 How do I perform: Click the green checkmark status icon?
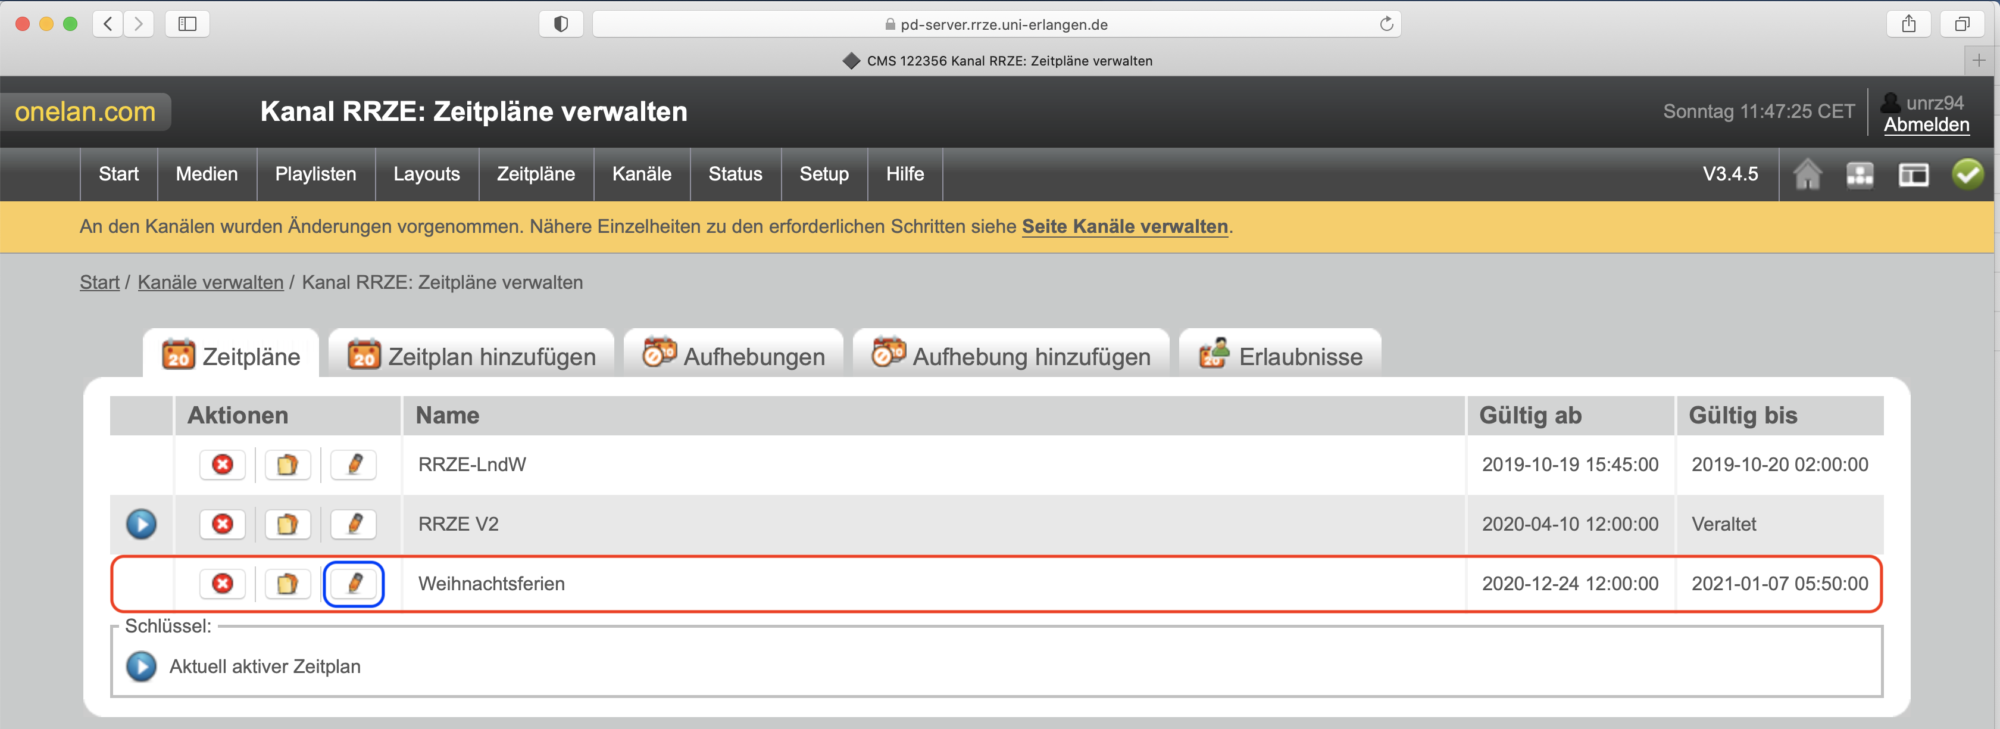(1967, 175)
